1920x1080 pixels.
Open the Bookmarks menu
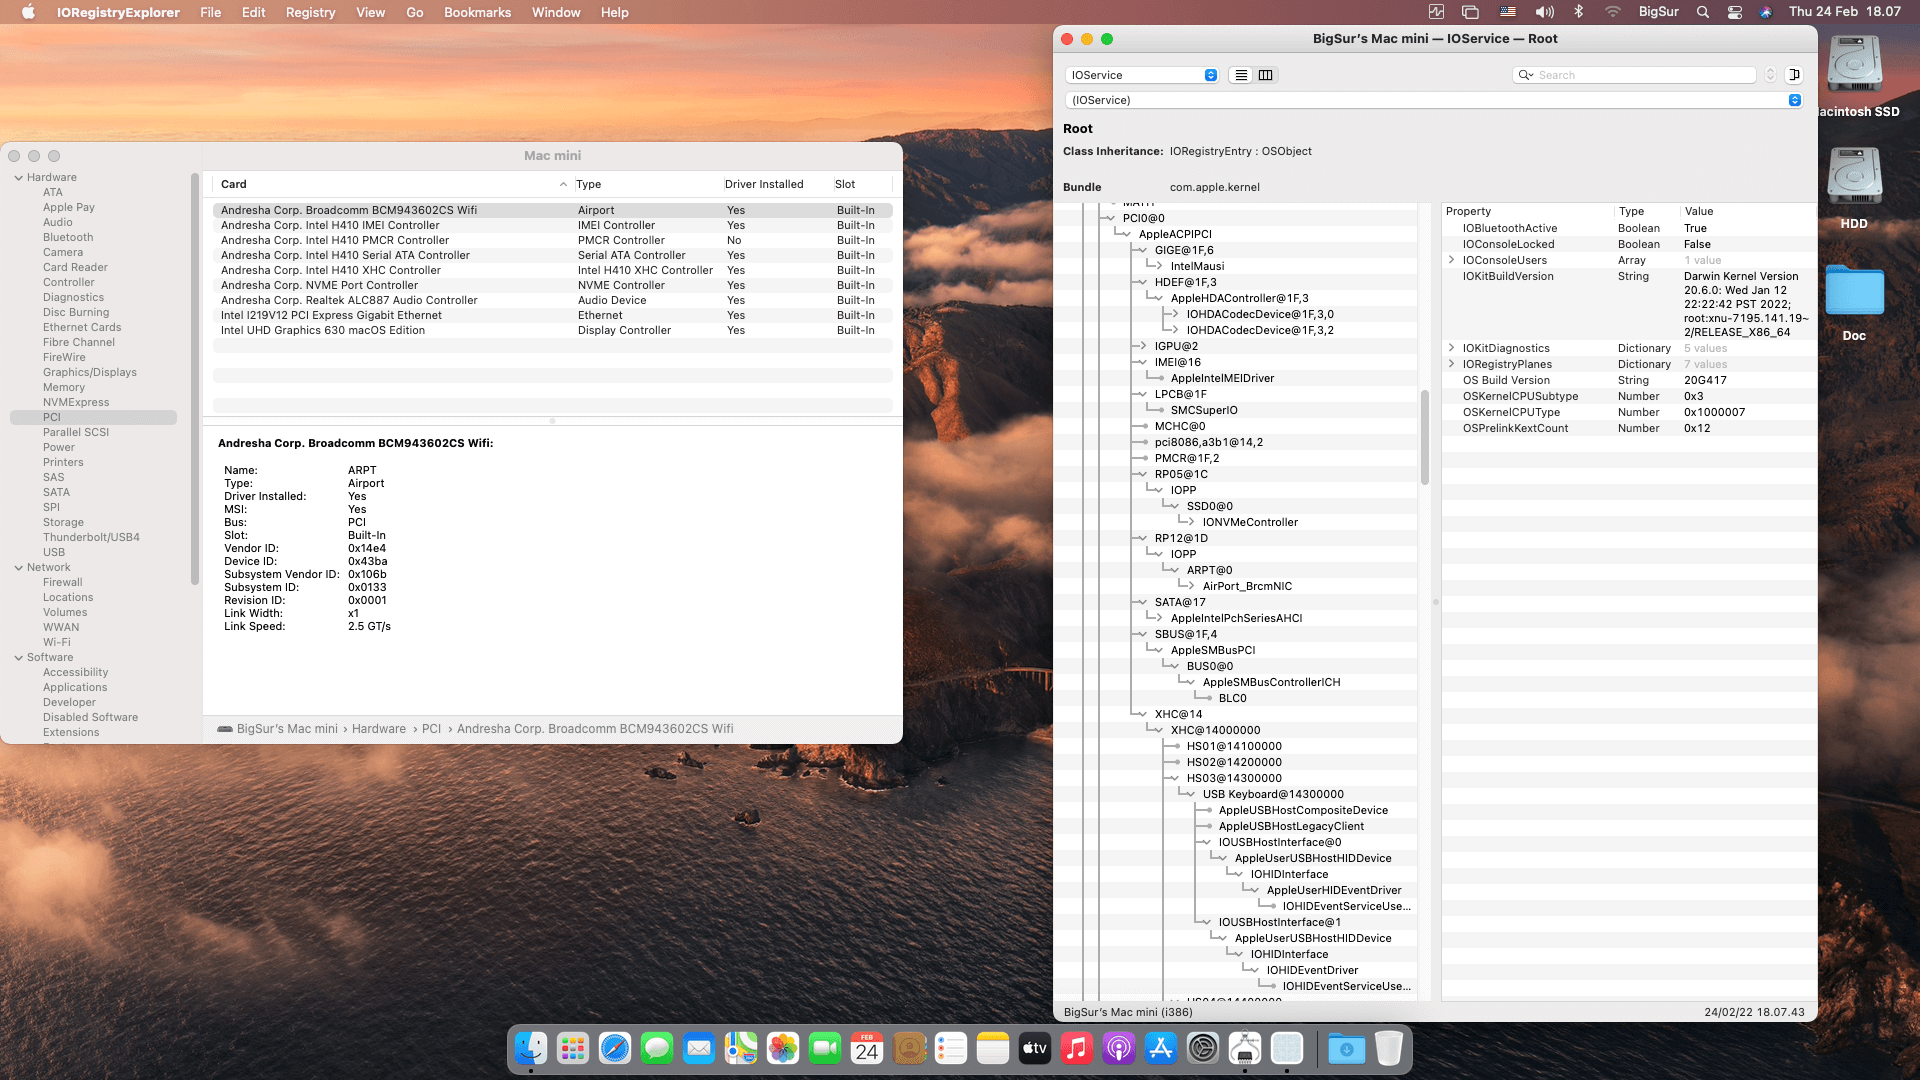click(x=477, y=12)
